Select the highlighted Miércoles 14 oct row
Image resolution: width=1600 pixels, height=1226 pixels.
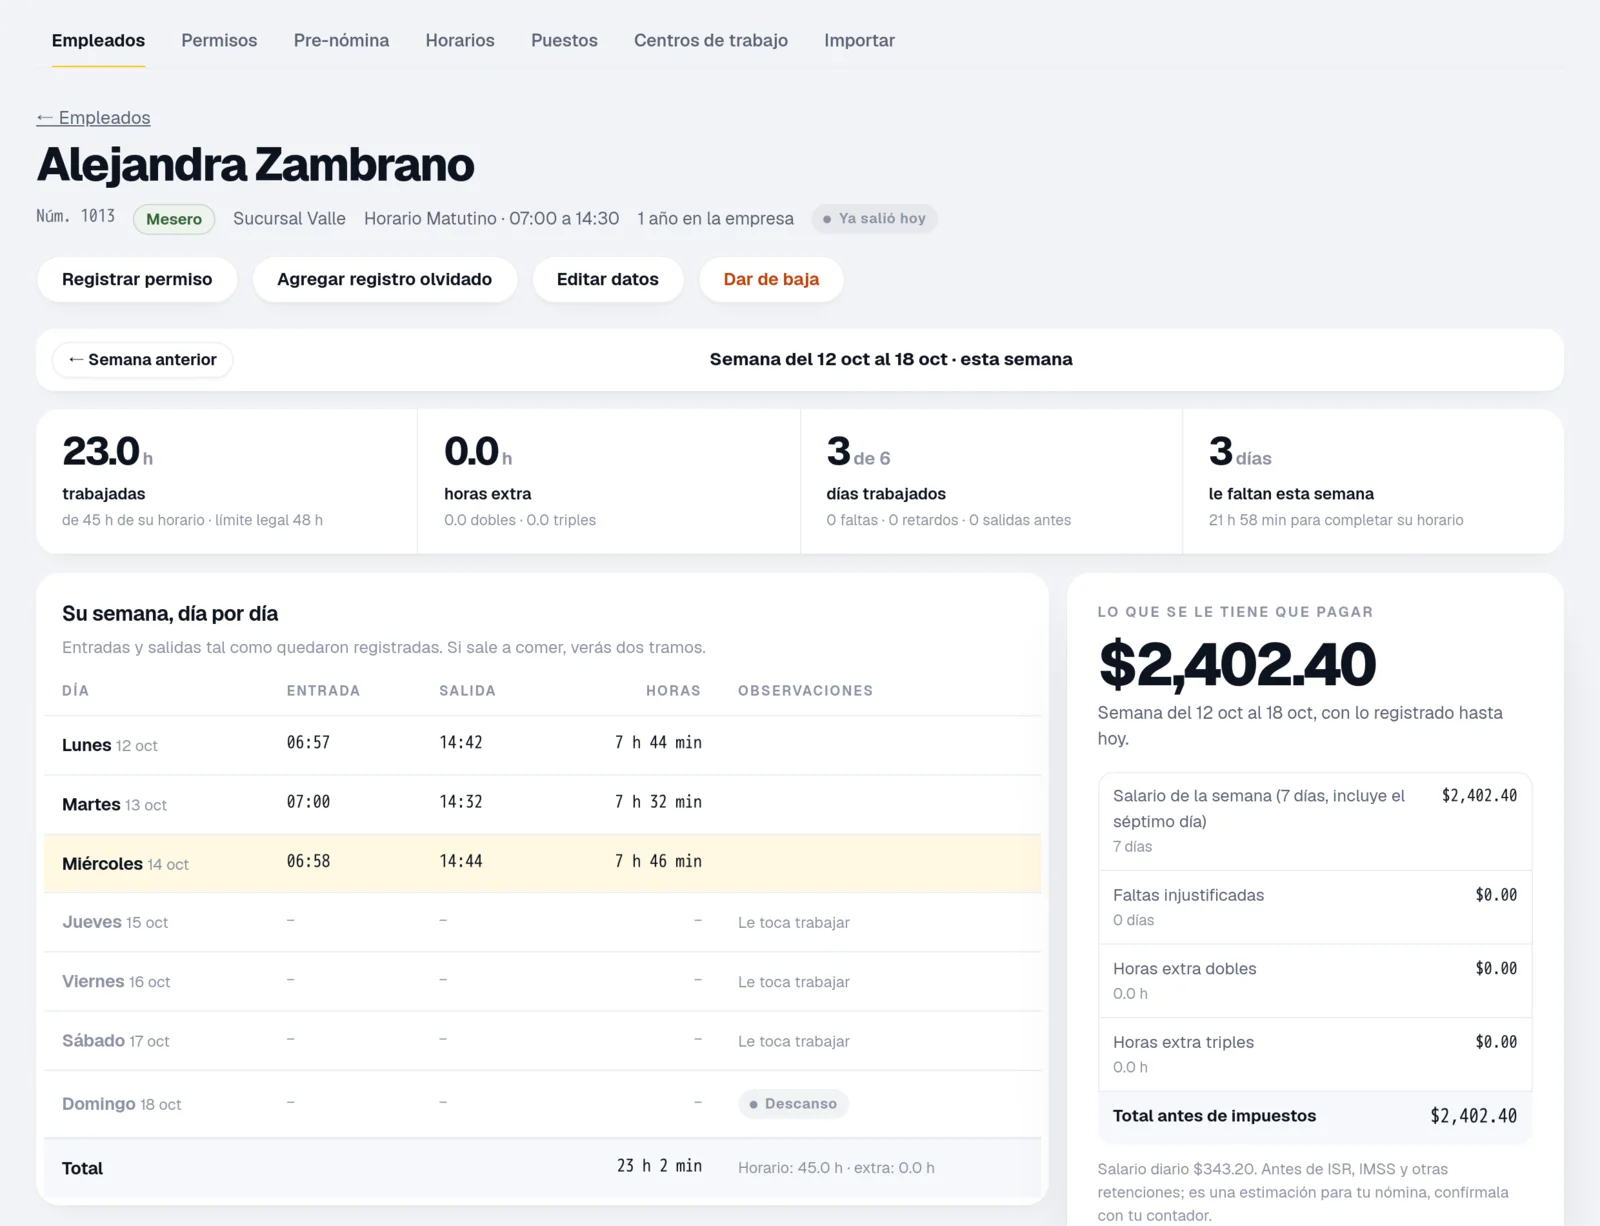tap(542, 863)
